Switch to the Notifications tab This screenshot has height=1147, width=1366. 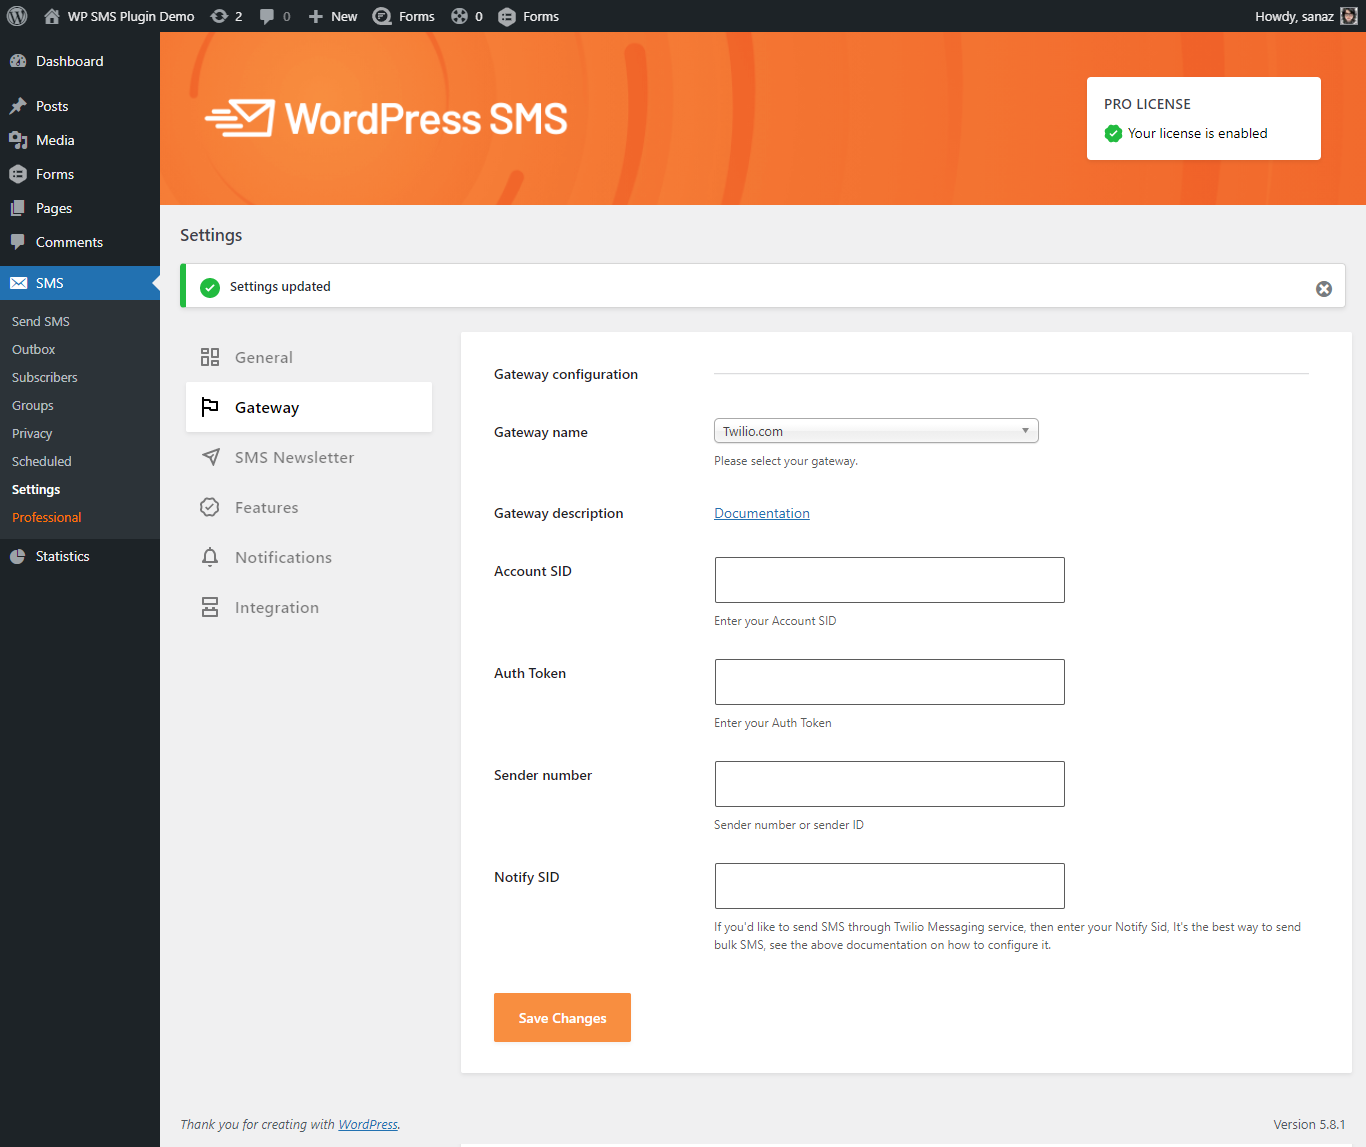coord(309,557)
